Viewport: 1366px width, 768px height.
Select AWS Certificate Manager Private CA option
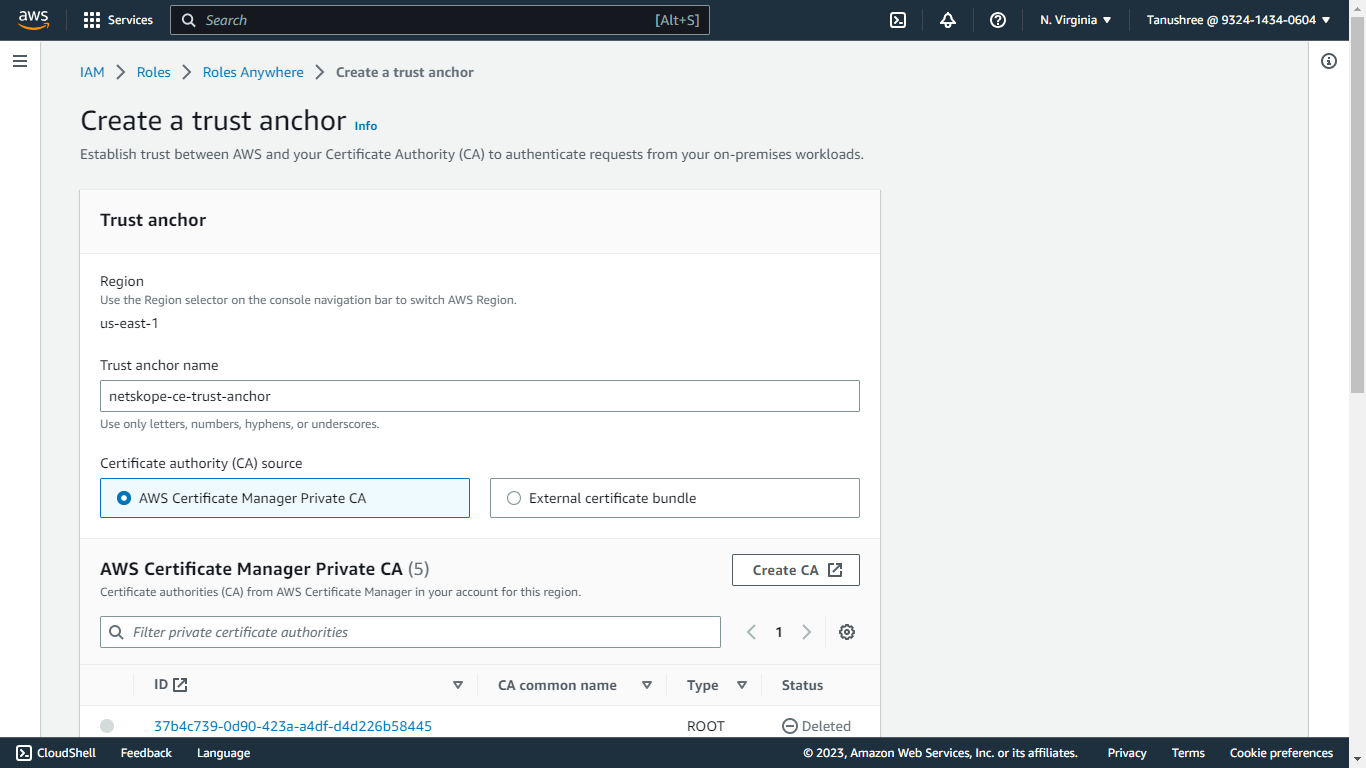[285, 498]
